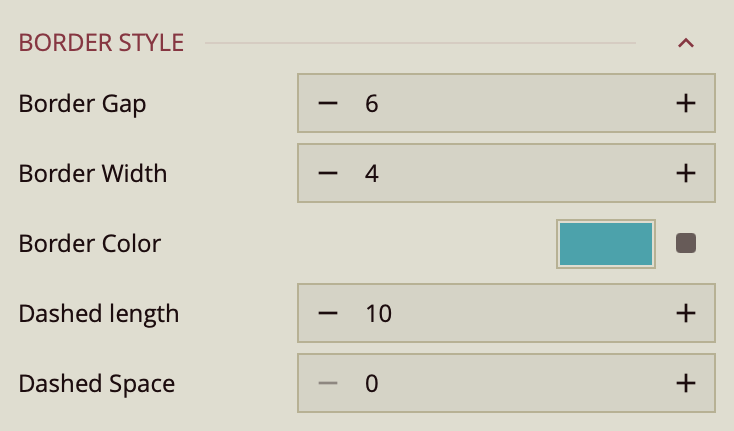The height and width of the screenshot is (431, 734).
Task: Decrease Border Gap with minus icon
Action: 328,103
